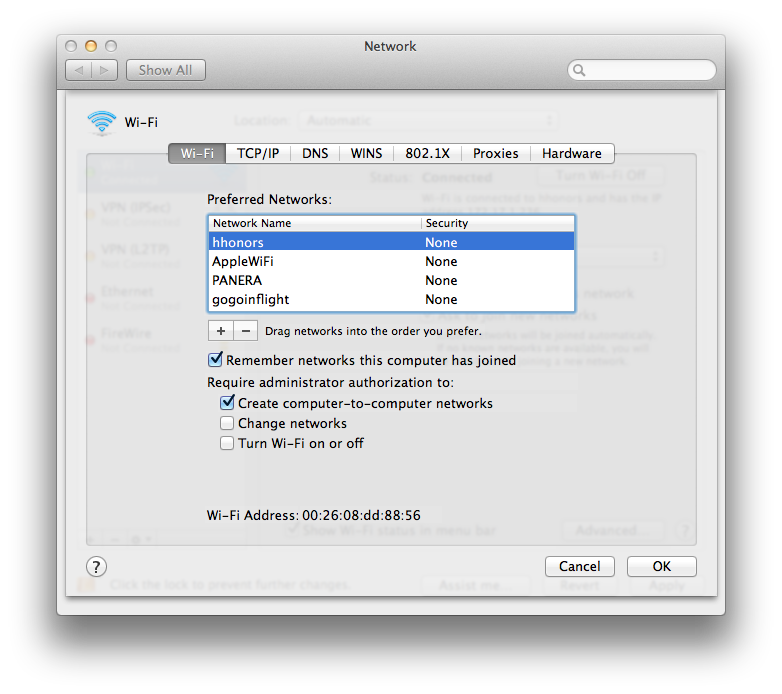This screenshot has width=782, height=694.
Task: Open help with the question mark button
Action: 96,567
